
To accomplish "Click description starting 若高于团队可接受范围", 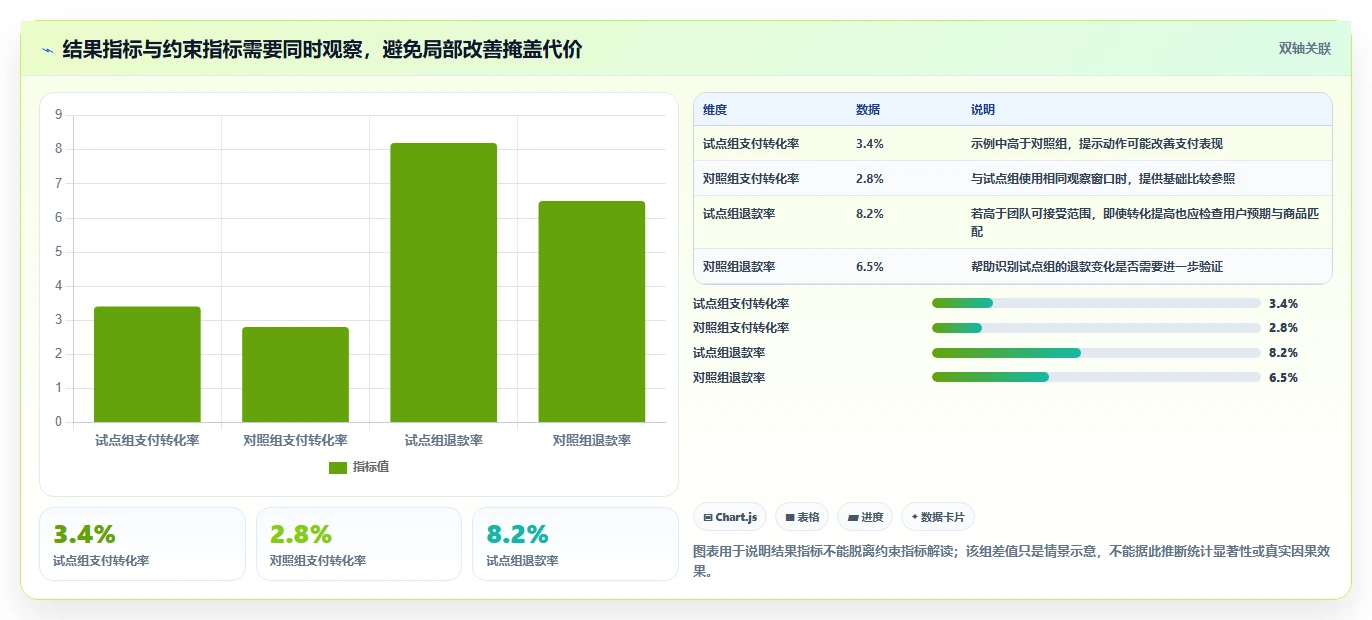I will pos(1144,223).
